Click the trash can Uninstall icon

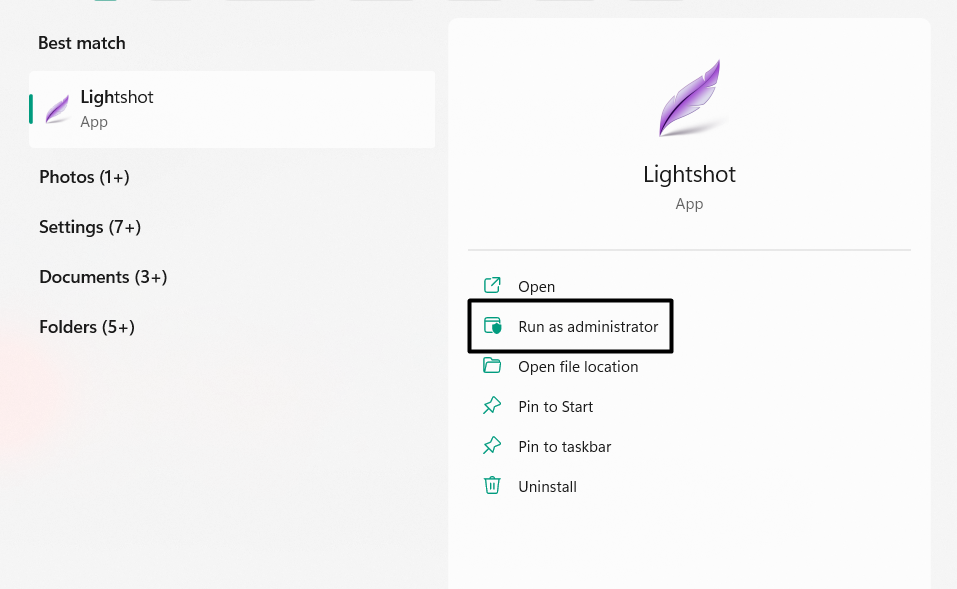[492, 486]
